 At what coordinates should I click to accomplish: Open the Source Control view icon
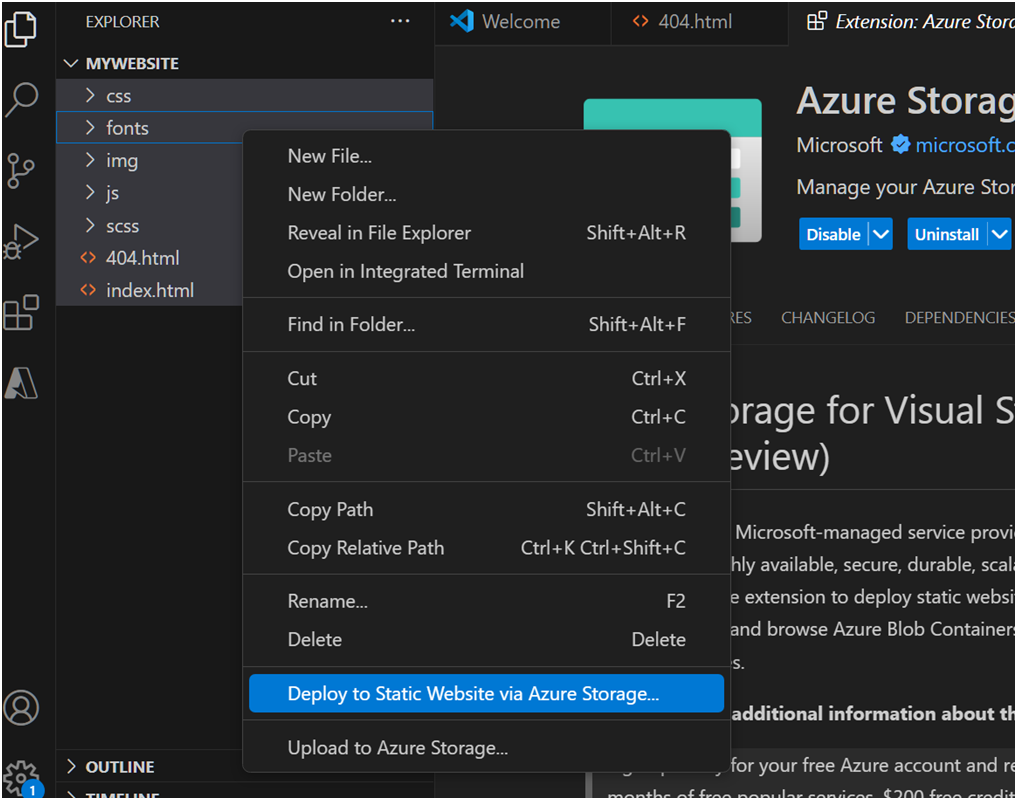click(21, 171)
